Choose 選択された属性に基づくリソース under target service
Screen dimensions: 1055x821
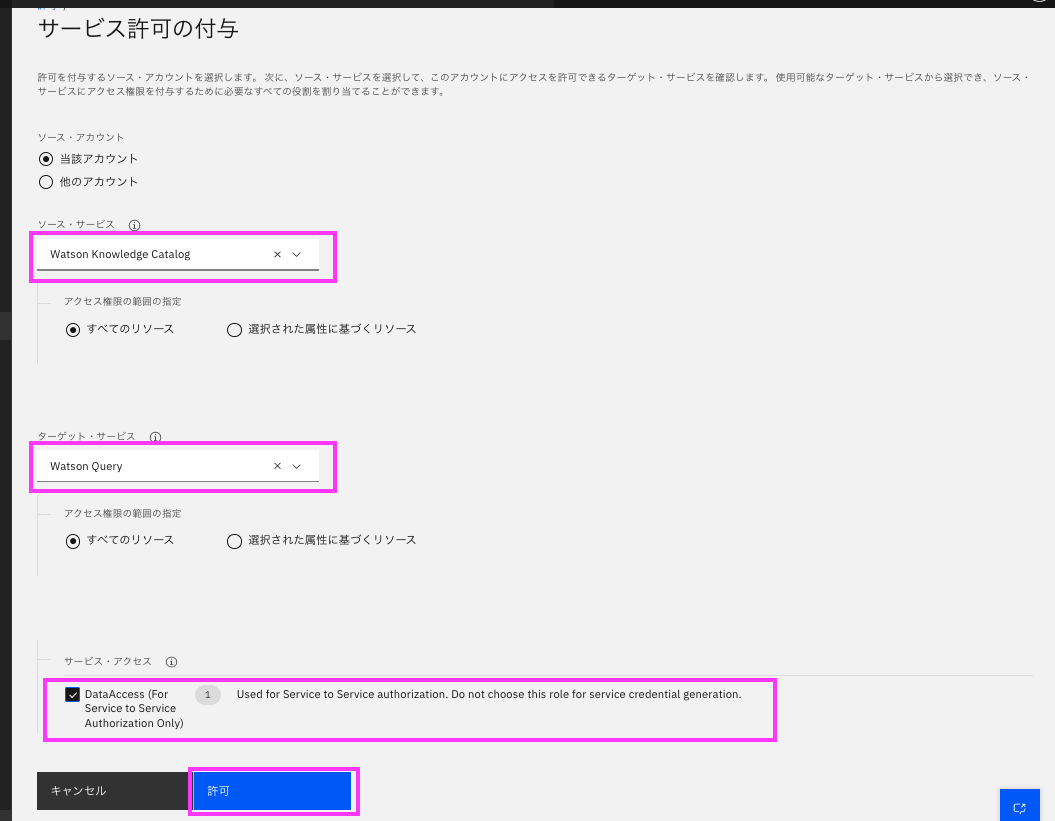point(234,541)
